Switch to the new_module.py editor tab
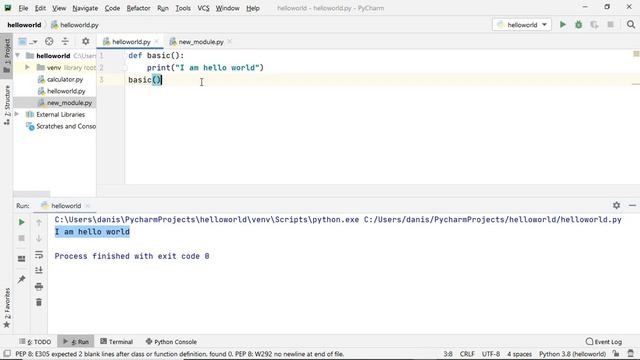Image resolution: width=640 pixels, height=360 pixels. [x=201, y=42]
